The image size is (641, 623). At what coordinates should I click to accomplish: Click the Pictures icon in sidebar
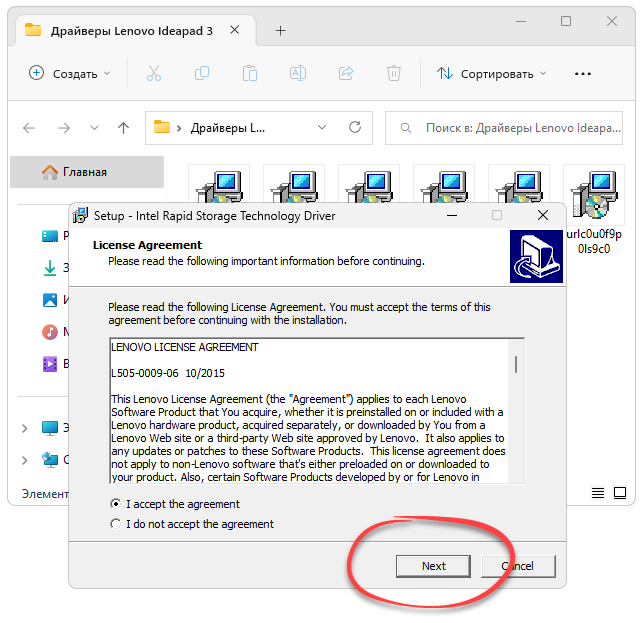[x=50, y=300]
